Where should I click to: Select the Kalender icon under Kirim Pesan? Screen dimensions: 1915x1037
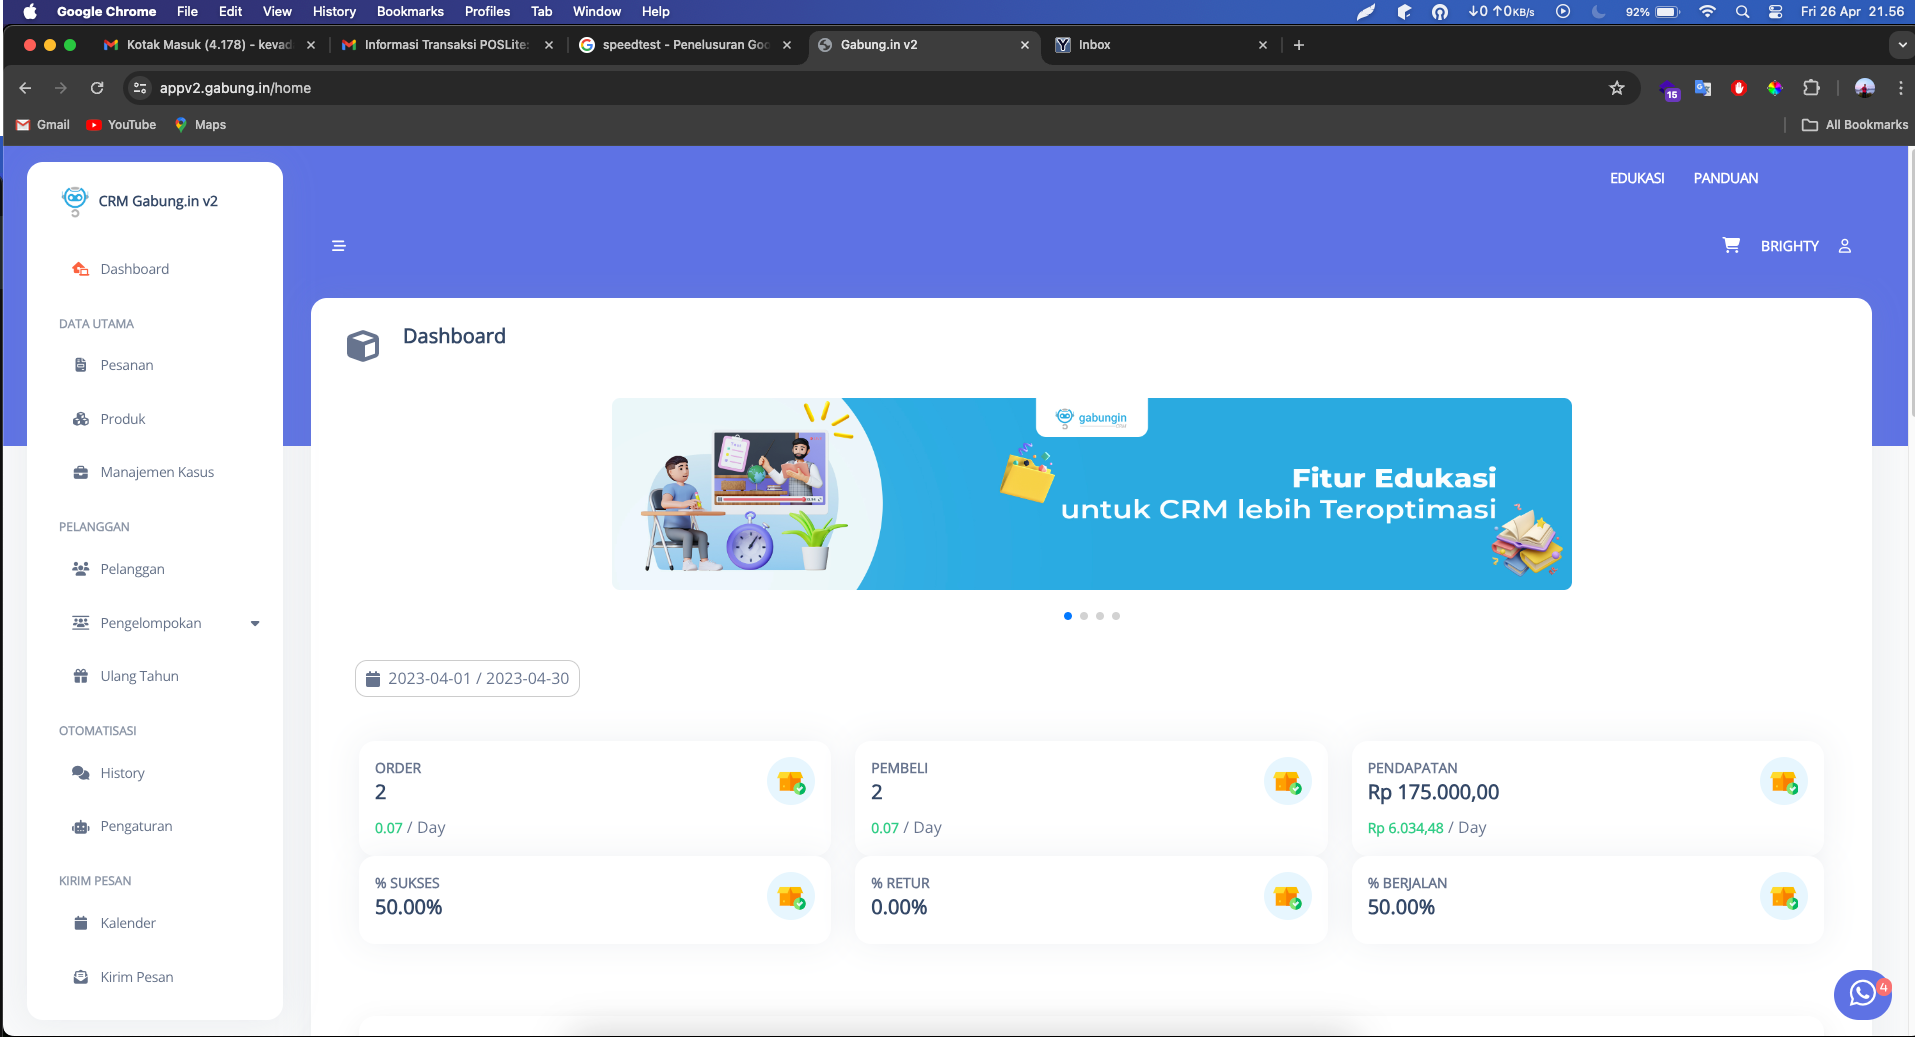tap(80, 923)
